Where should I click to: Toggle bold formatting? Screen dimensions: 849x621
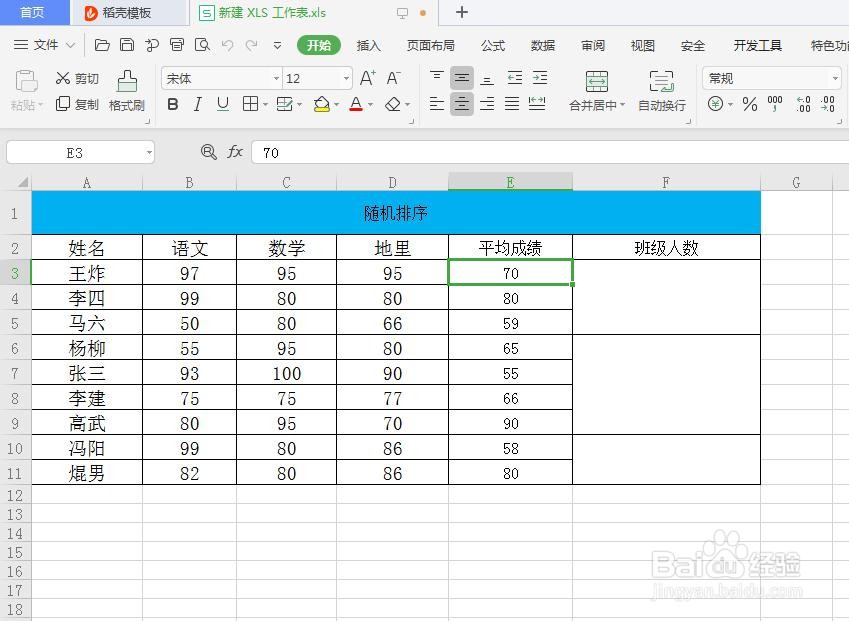pos(173,104)
